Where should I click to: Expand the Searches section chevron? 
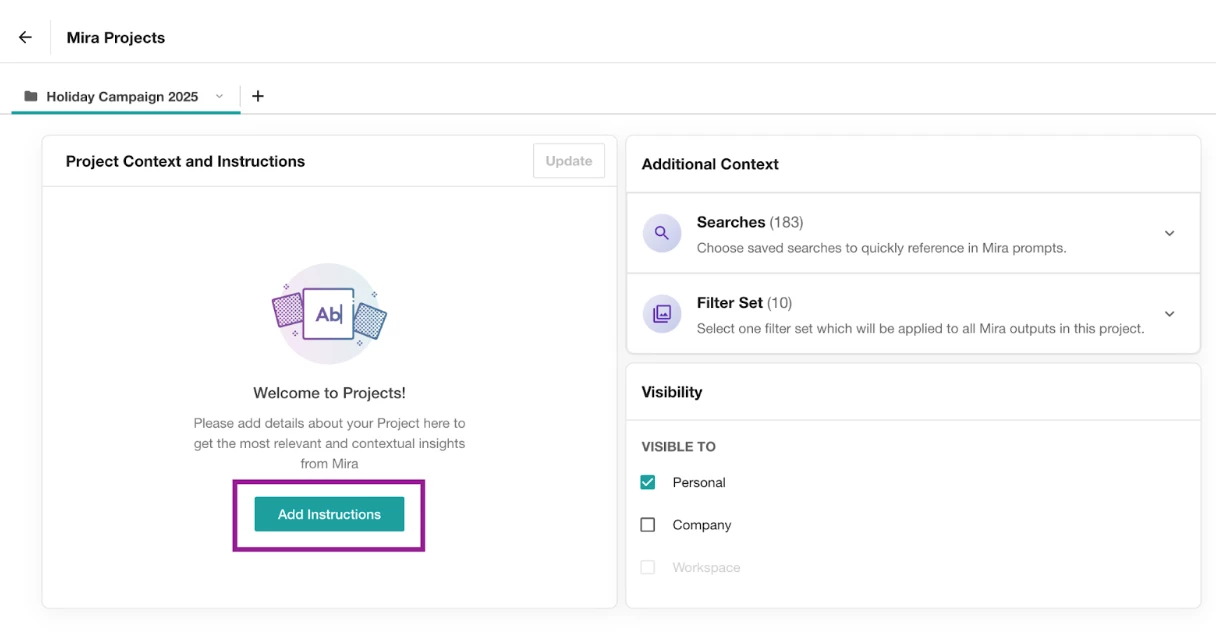(1169, 233)
